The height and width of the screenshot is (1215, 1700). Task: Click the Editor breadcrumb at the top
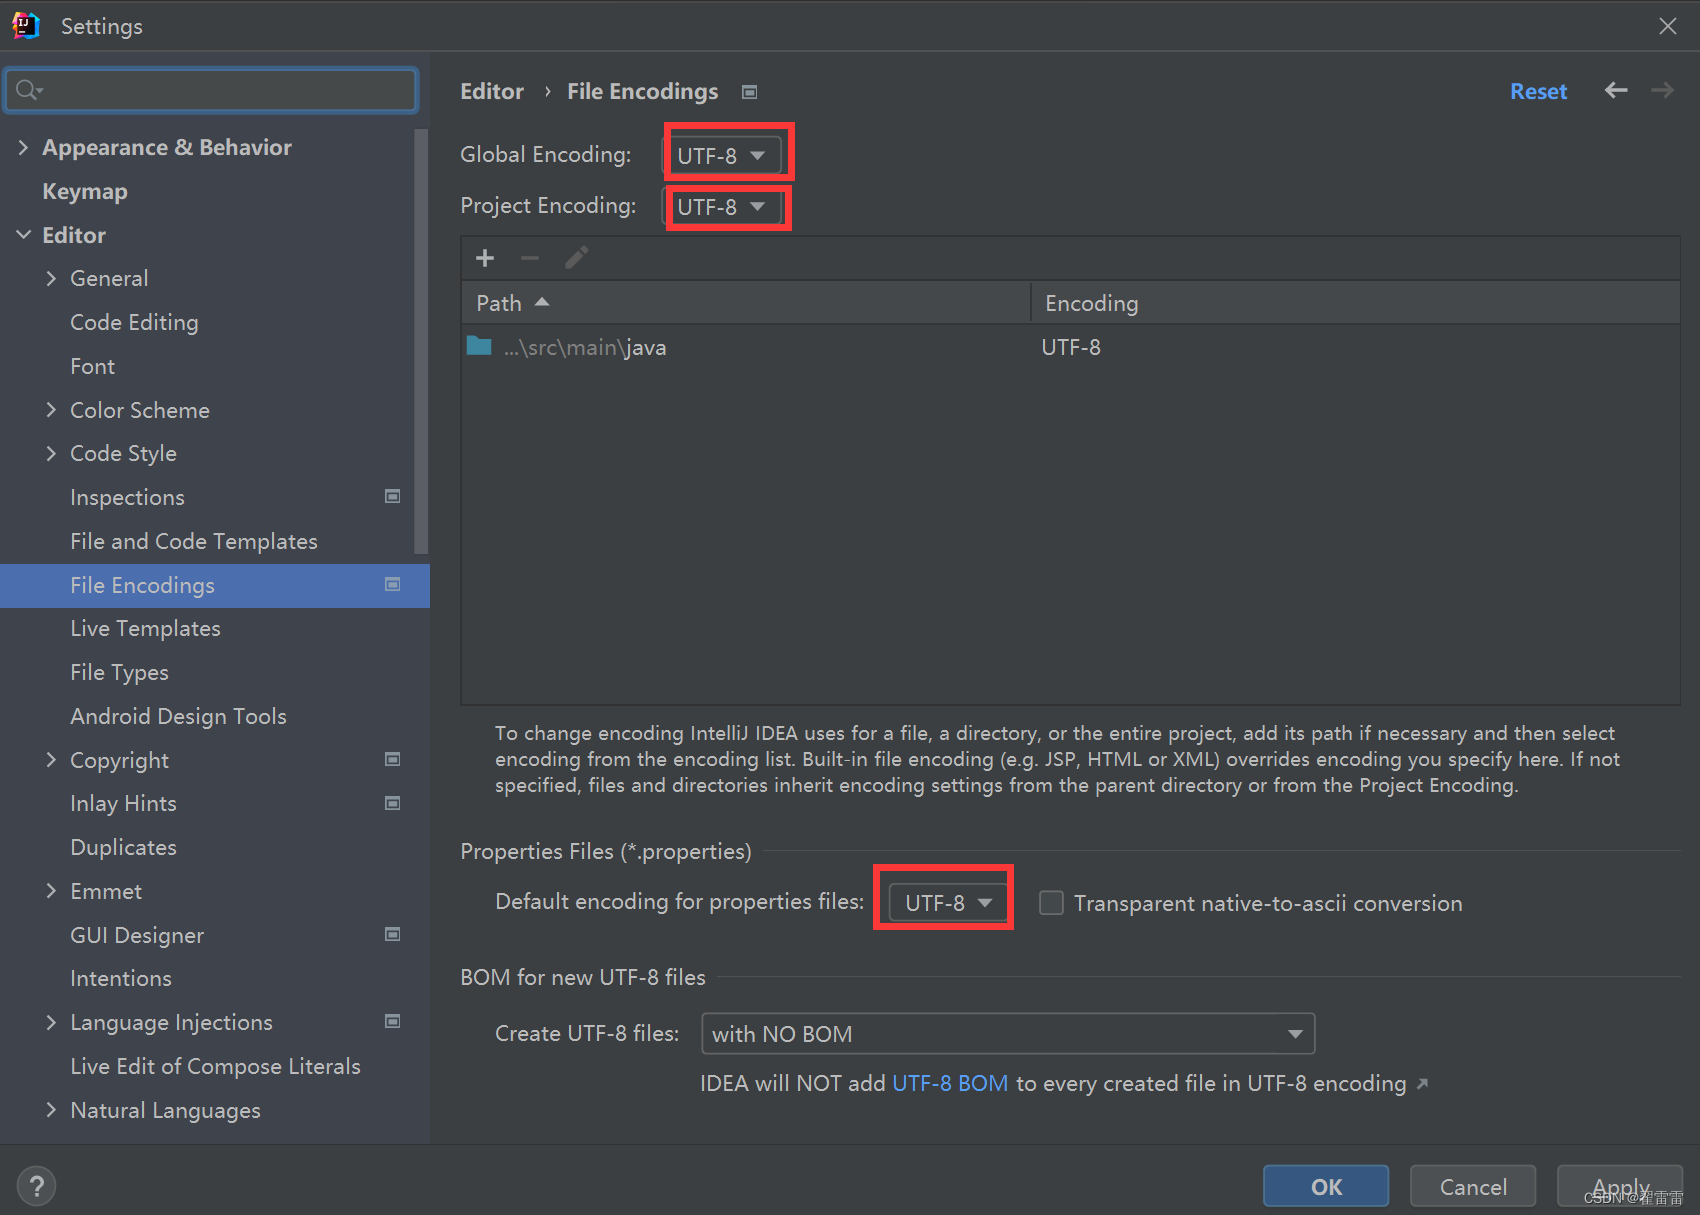[492, 91]
